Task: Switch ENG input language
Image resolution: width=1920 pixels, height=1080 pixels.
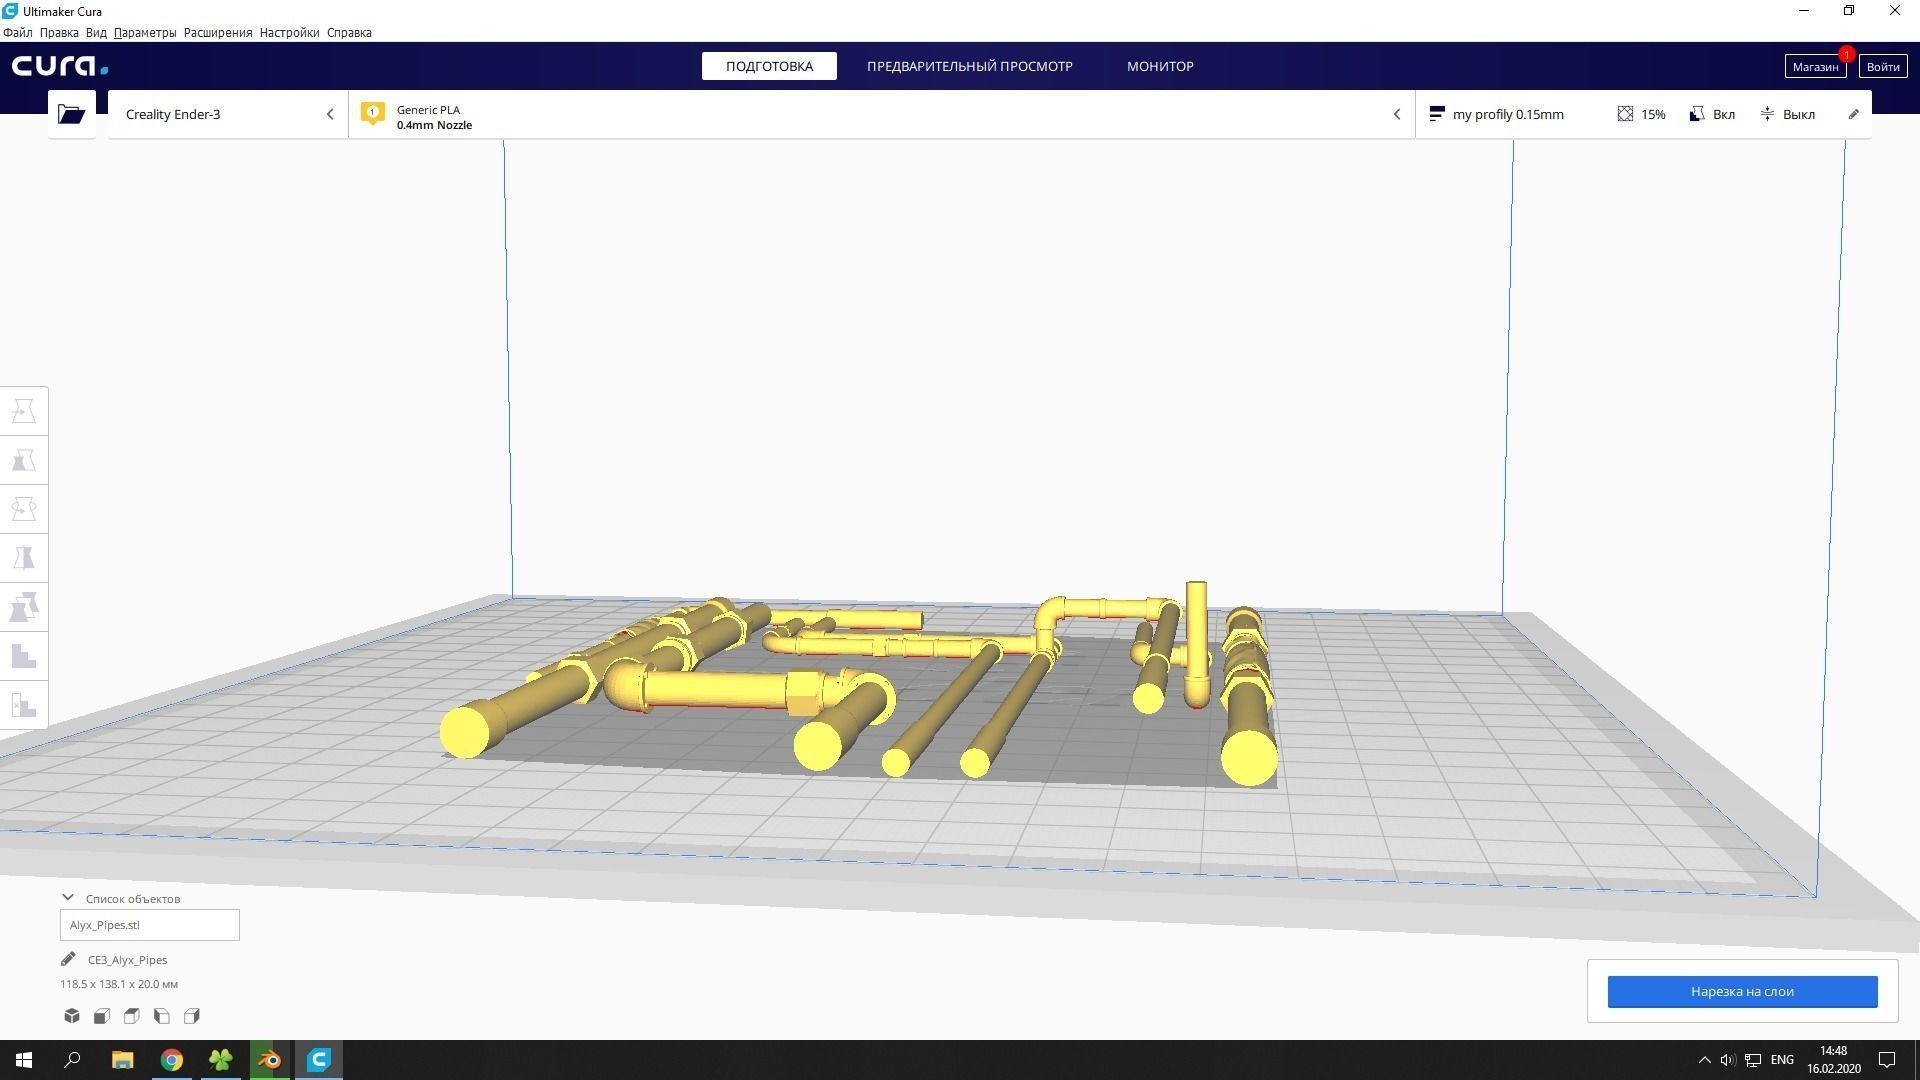Action: click(1782, 1060)
